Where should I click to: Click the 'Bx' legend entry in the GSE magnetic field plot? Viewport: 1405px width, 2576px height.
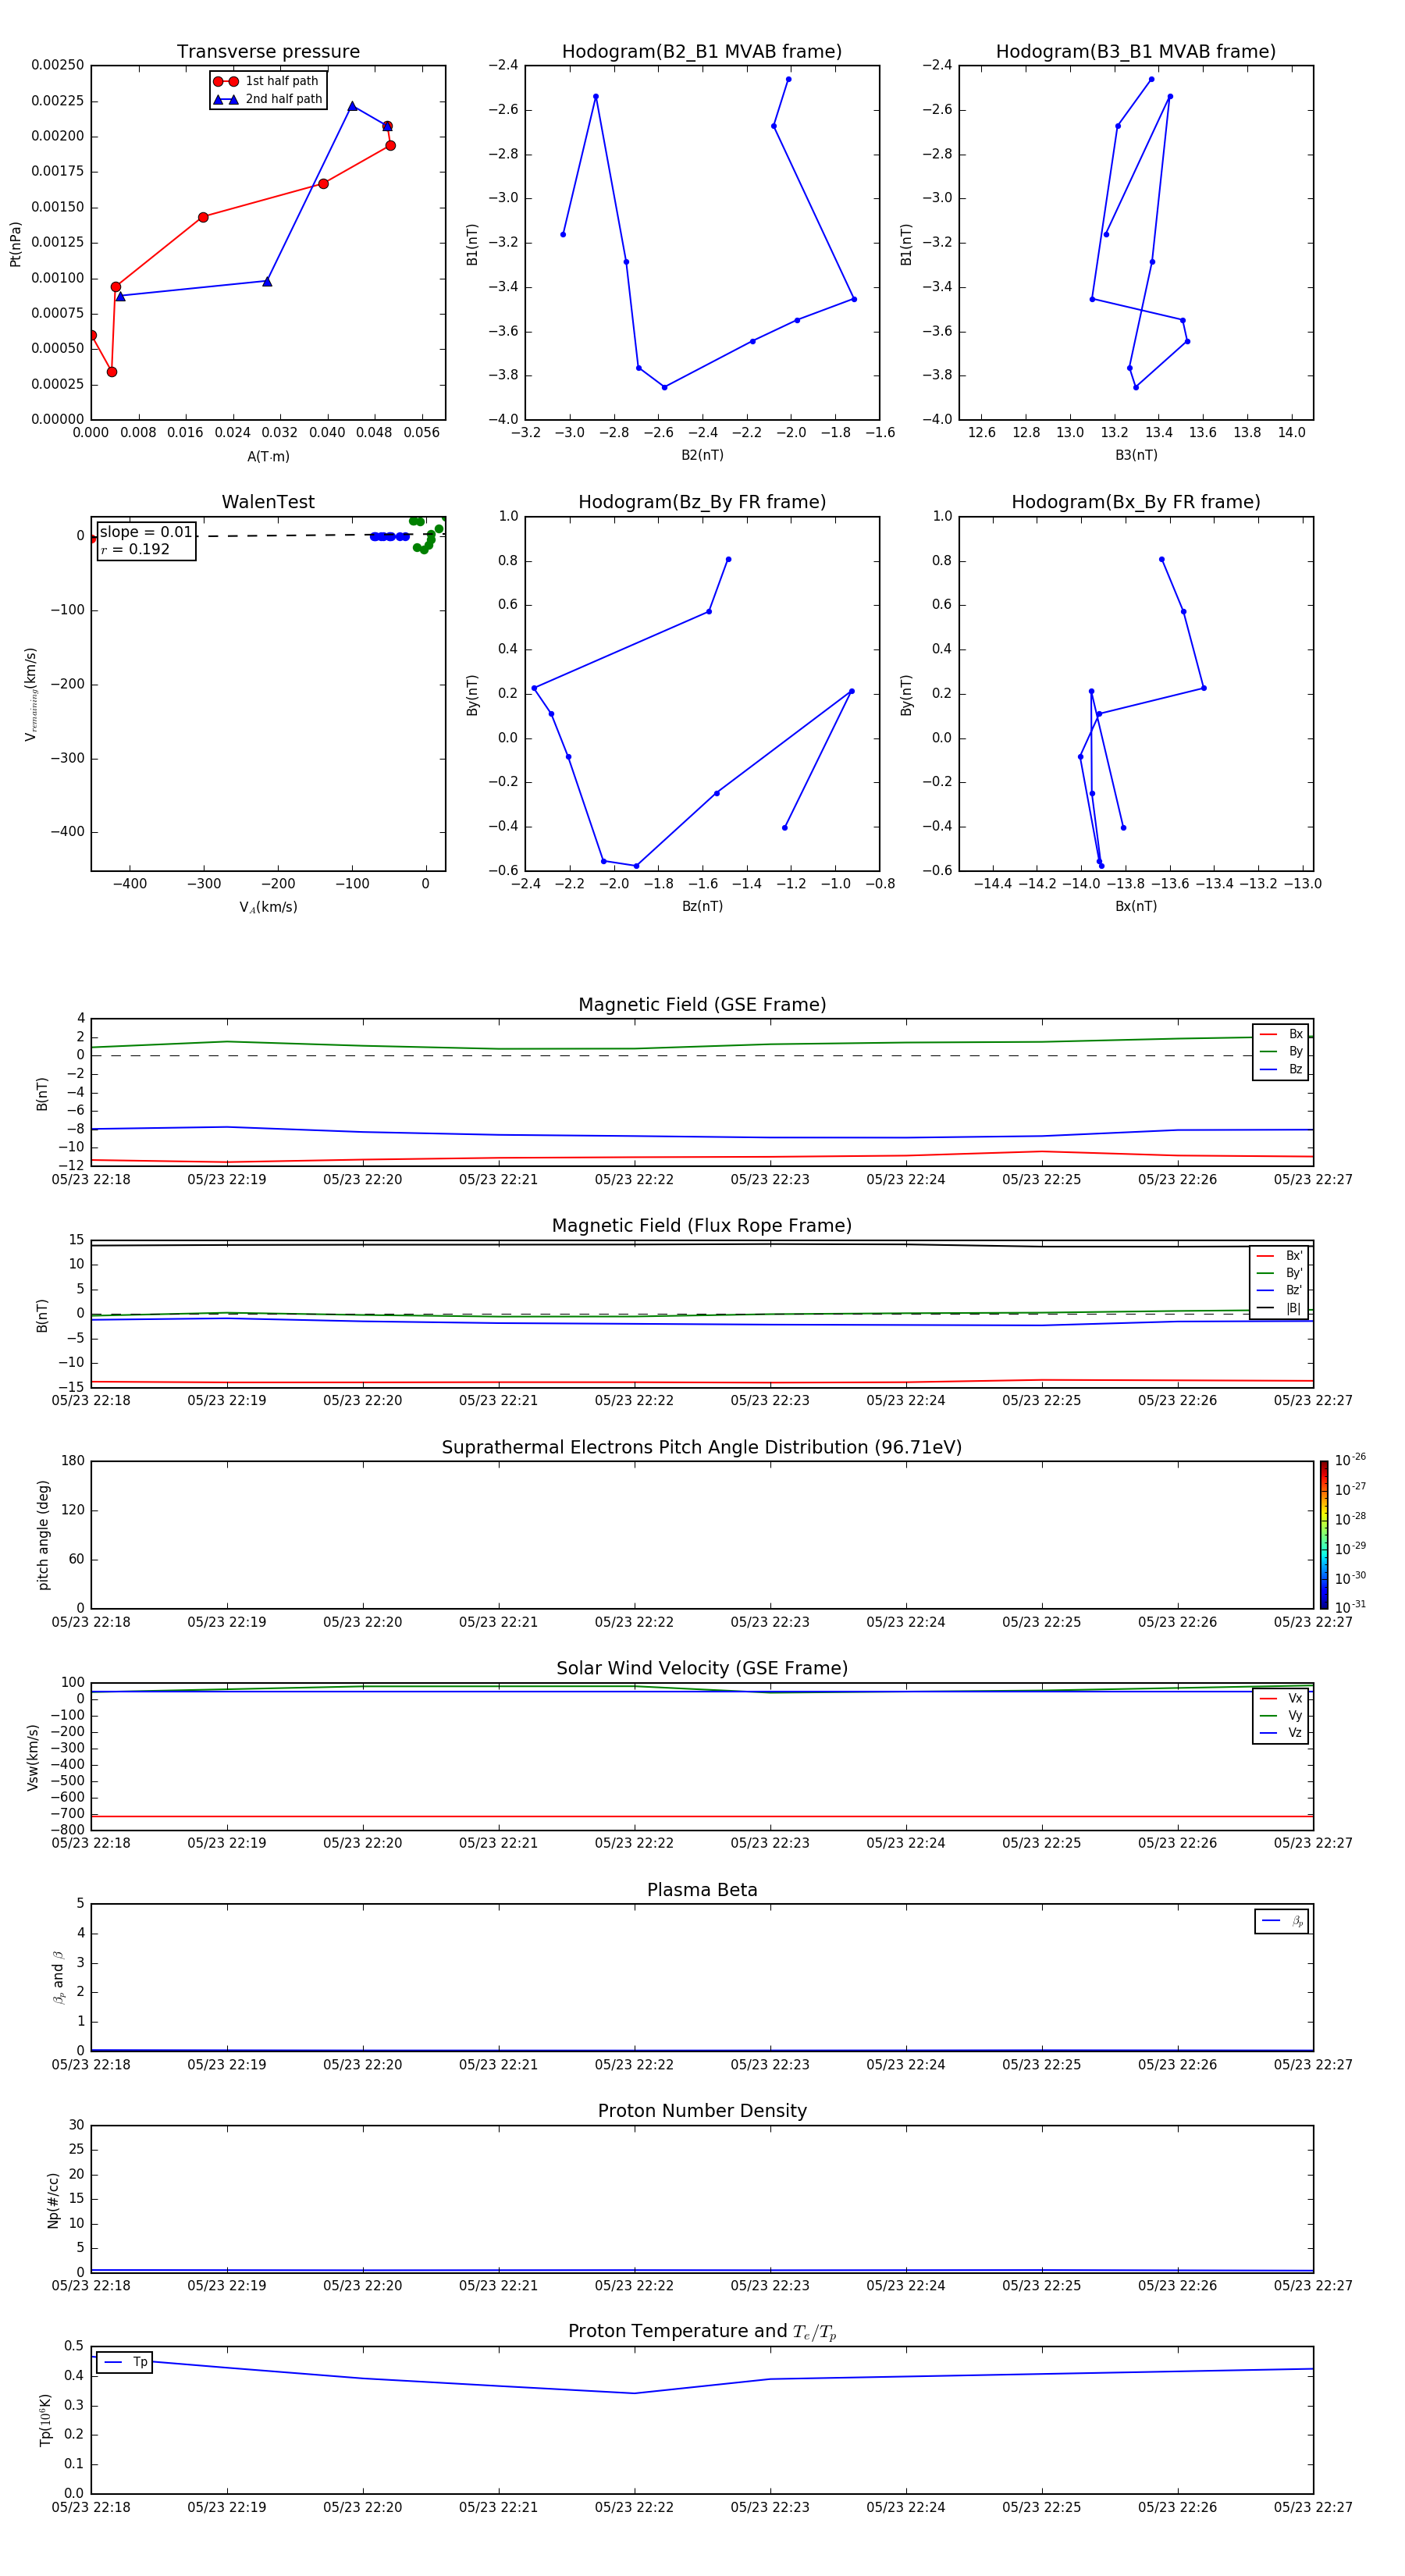tap(1281, 1034)
